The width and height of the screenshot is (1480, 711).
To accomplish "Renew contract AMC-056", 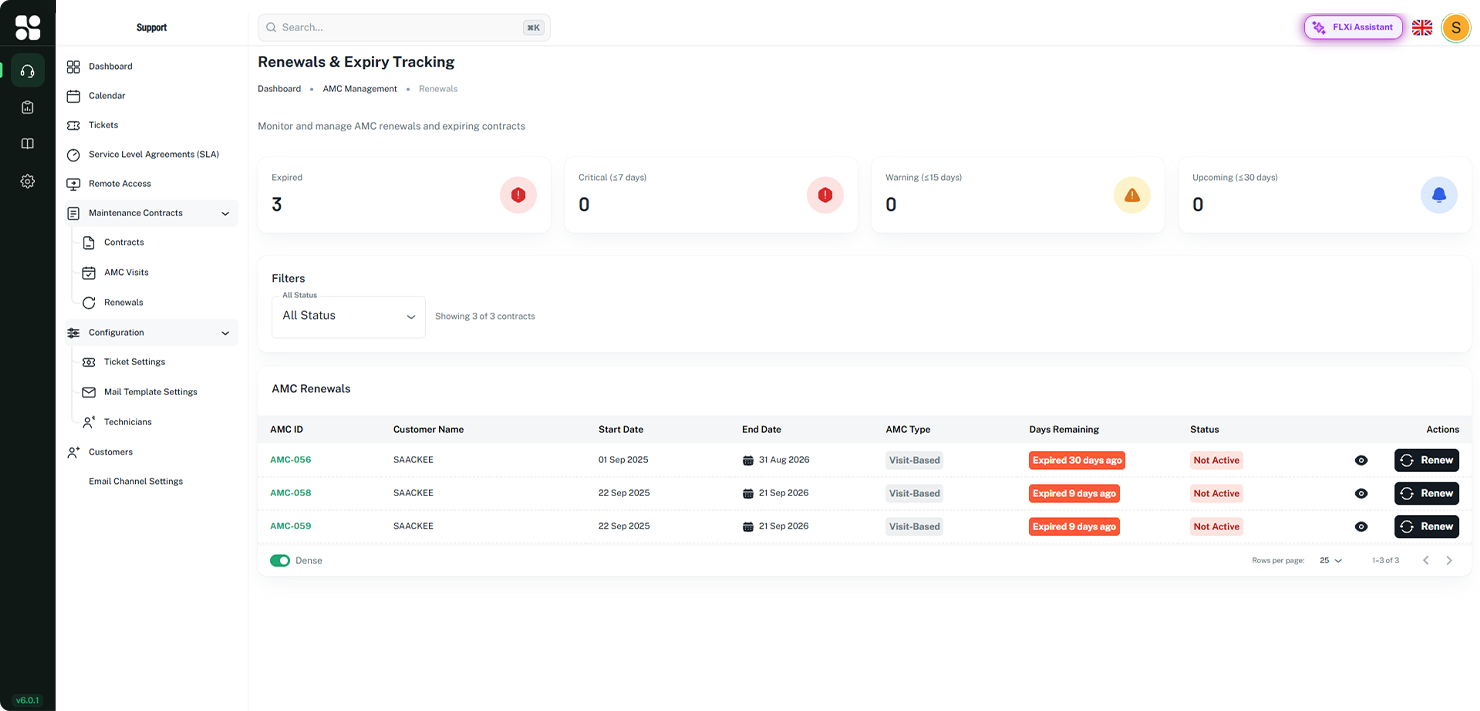I will point(1427,461).
